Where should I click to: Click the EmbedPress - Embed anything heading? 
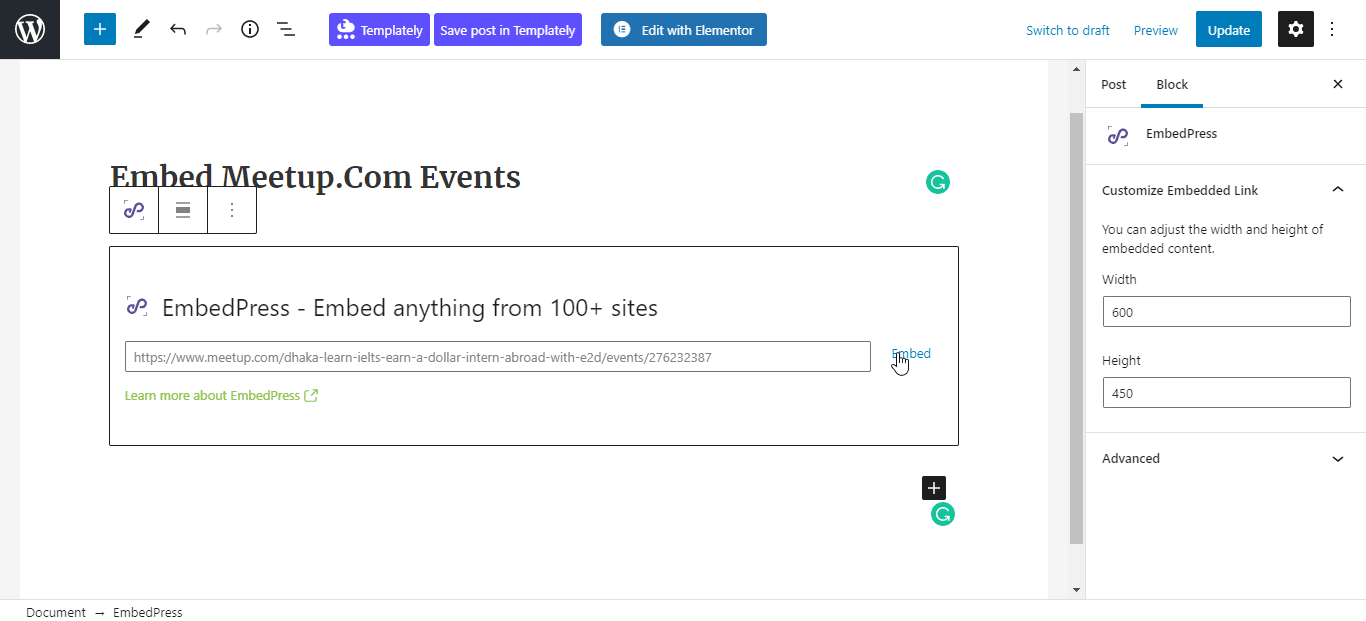point(410,308)
